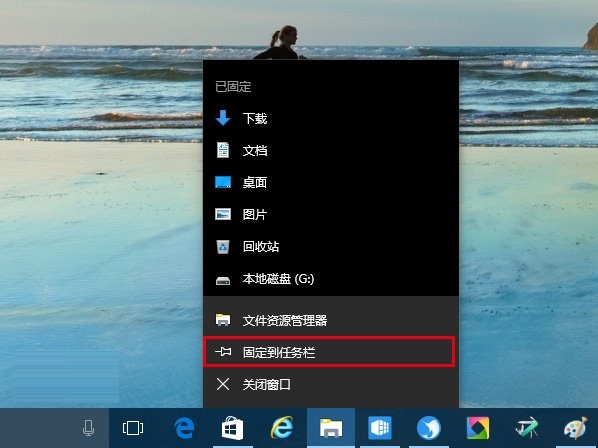
Task: Open the Task View button
Action: click(133, 428)
